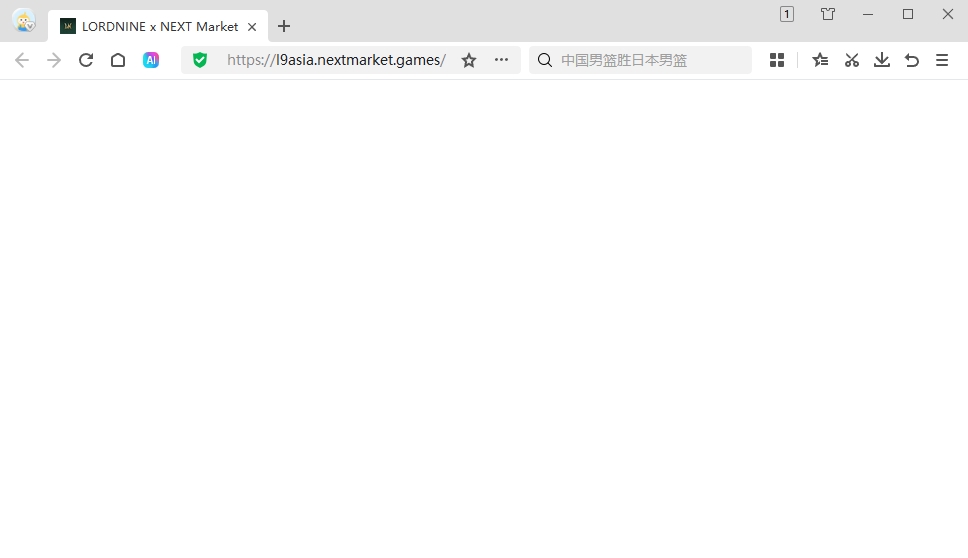Viewport: 968px width, 558px height.
Task: Open the three-dot address bar options
Action: point(501,60)
